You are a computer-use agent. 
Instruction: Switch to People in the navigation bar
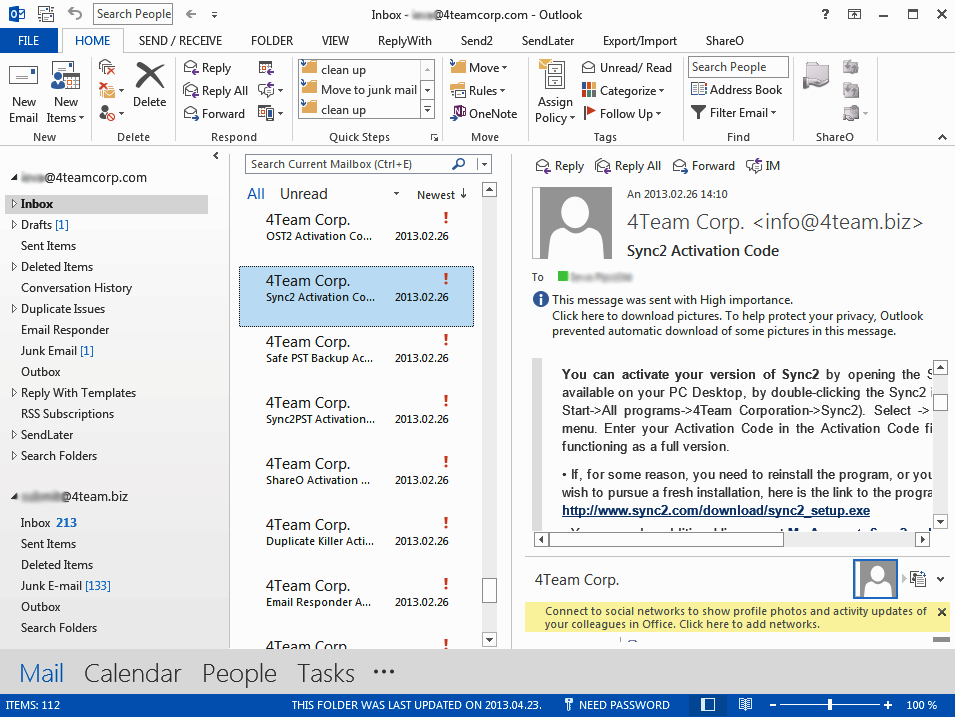click(x=239, y=673)
